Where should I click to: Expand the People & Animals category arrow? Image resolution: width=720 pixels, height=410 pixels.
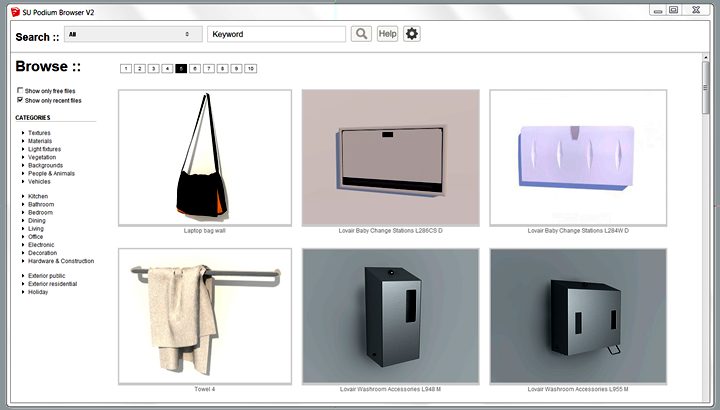(23, 174)
